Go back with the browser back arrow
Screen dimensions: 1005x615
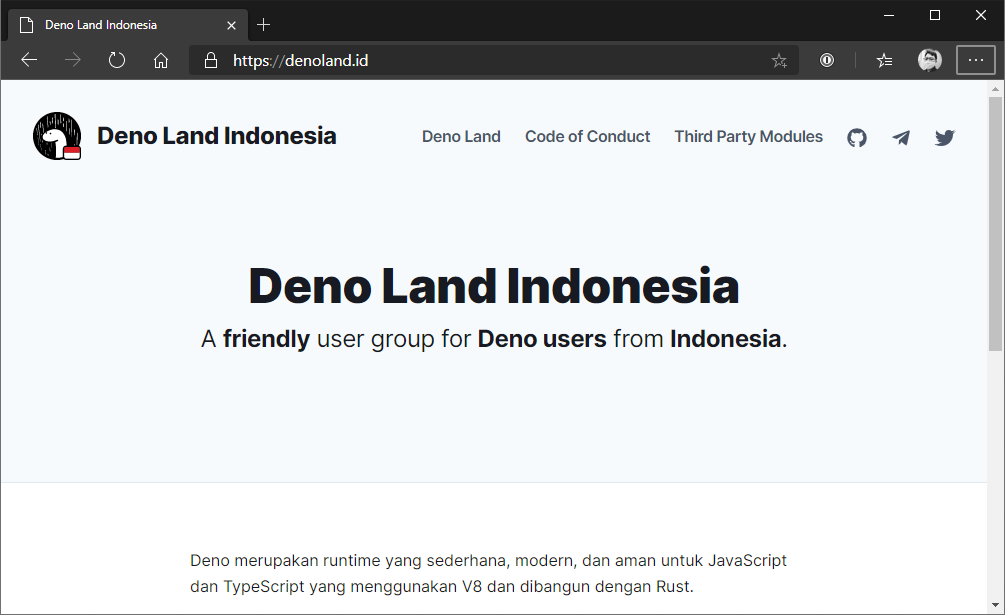(x=29, y=60)
